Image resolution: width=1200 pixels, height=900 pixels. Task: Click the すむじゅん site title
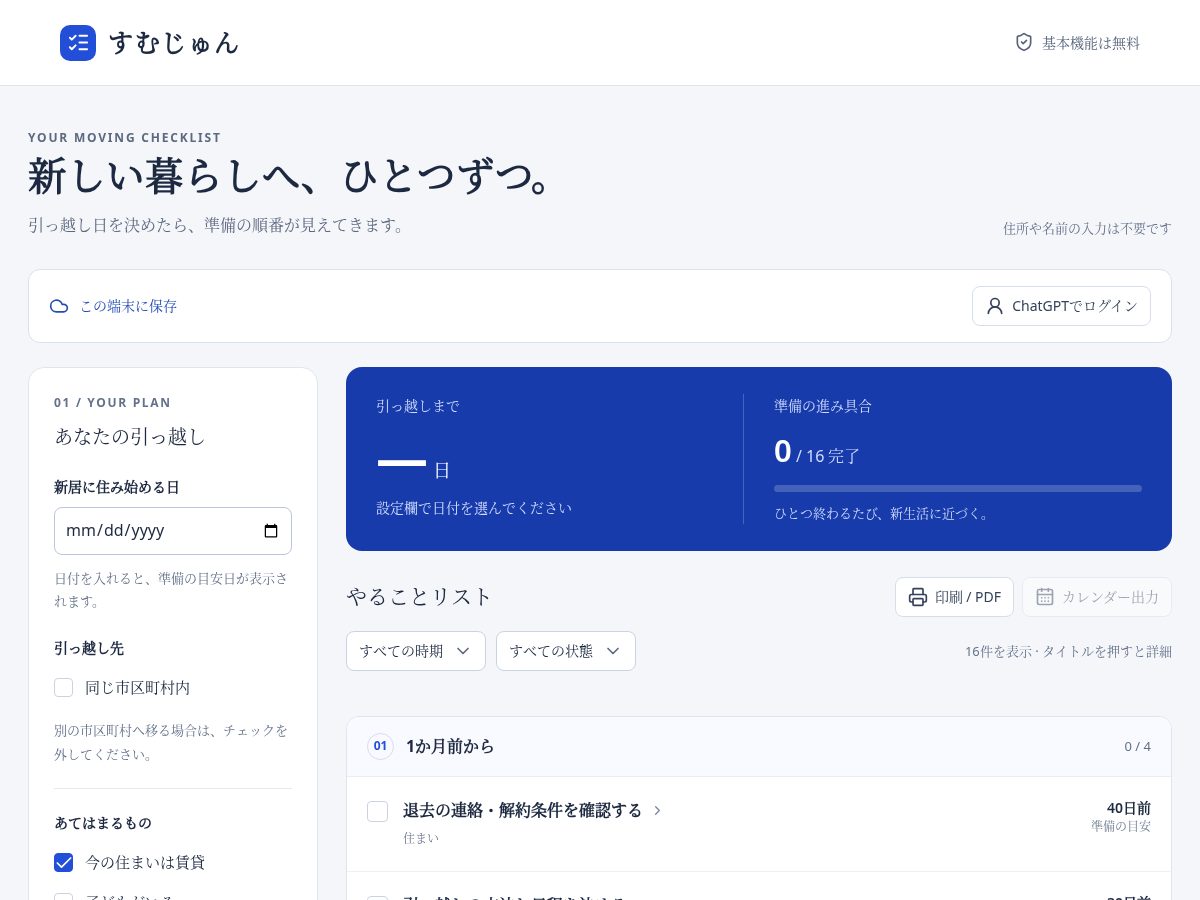(x=174, y=43)
